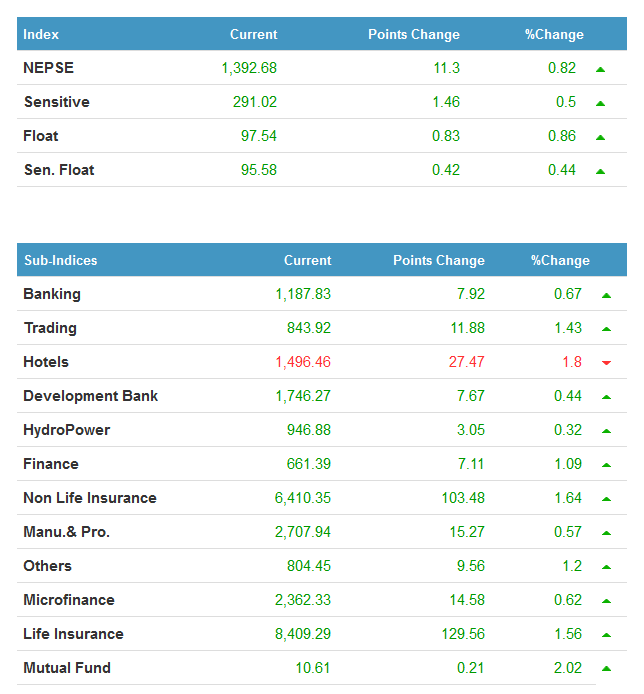Select the Mutual Fund sub-index name
Image resolution: width=644 pixels, height=694 pixels.
[x=67, y=667]
